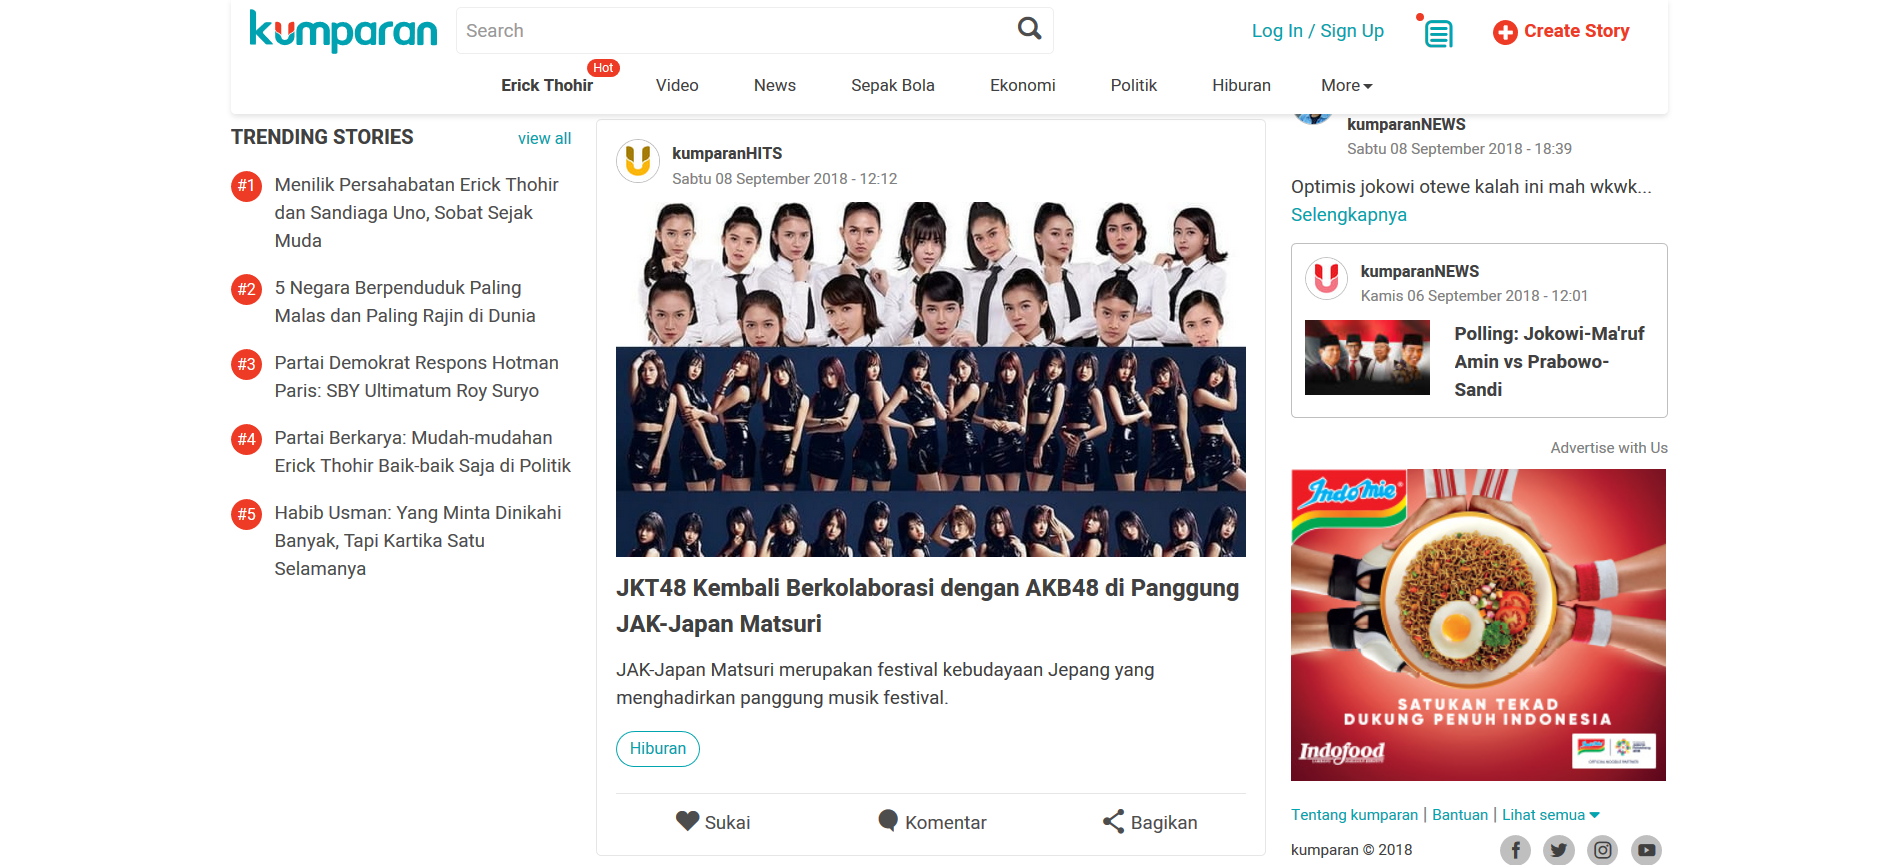Go to the Erick Thohir hot topic
This screenshot has width=1885, height=865.
point(547,86)
